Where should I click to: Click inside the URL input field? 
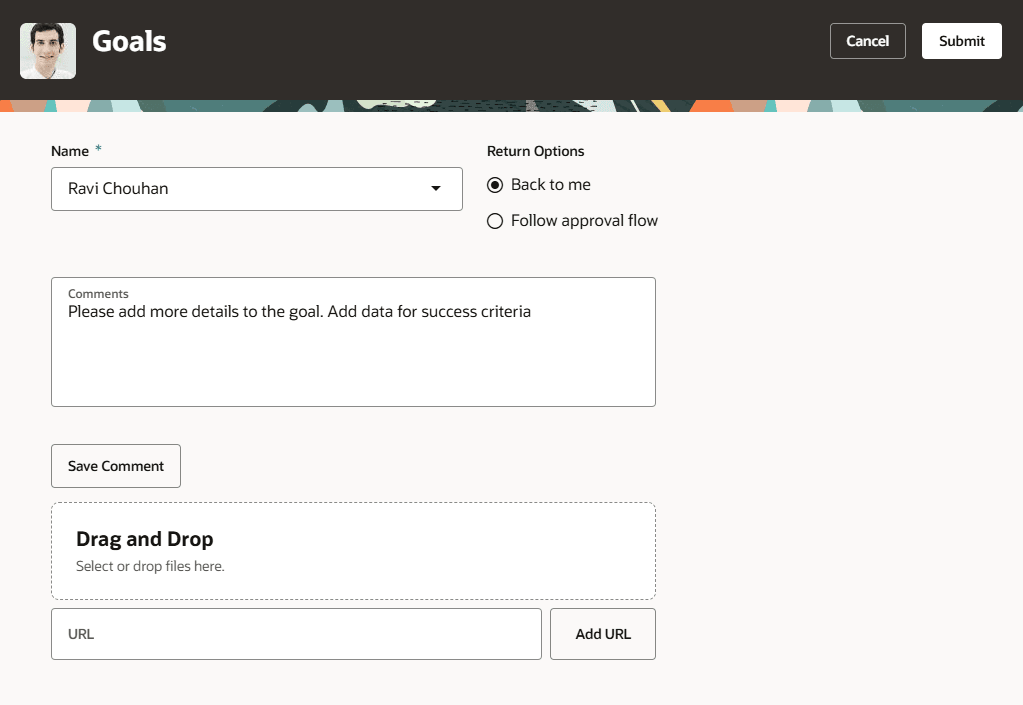[296, 633]
